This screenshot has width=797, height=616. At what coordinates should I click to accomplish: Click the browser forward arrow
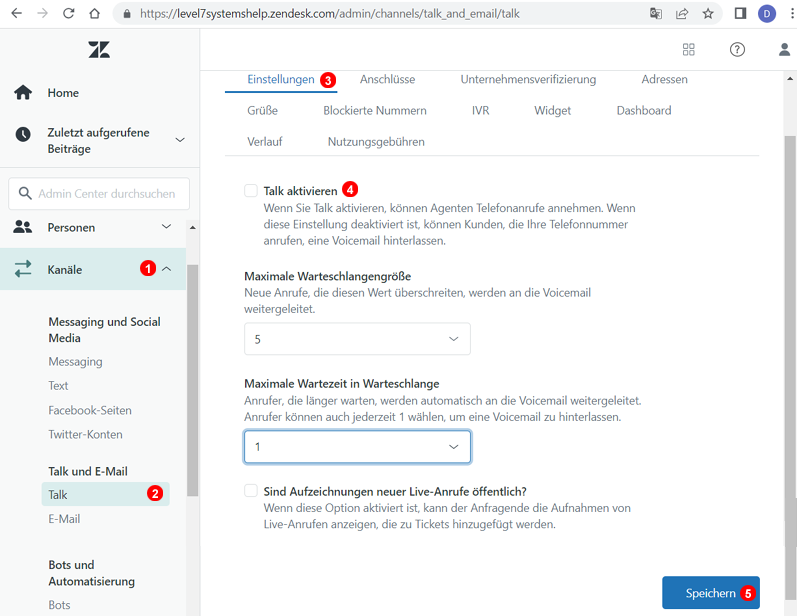pos(43,14)
